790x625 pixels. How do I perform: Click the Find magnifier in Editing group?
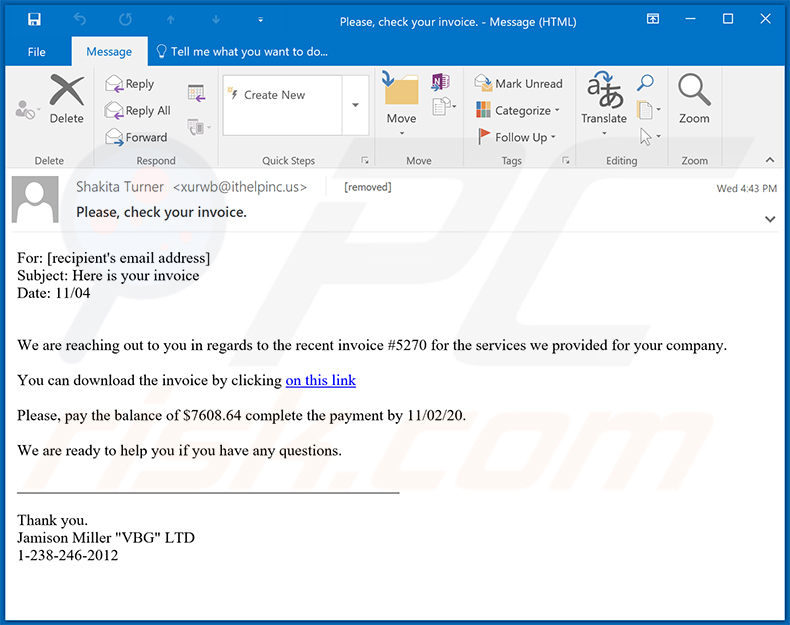645,83
